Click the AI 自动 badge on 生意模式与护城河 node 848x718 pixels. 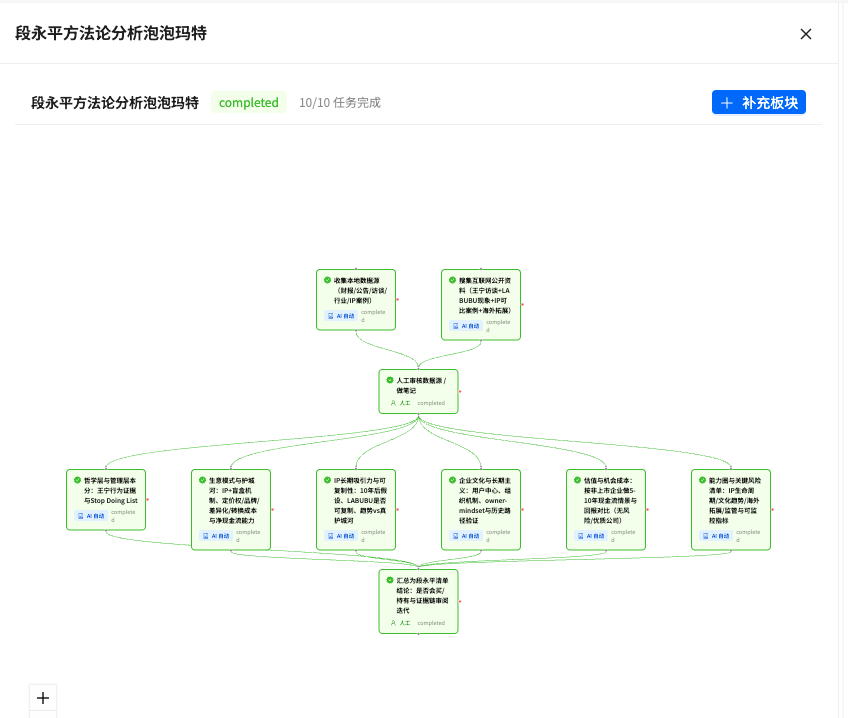pyautogui.click(x=216, y=536)
